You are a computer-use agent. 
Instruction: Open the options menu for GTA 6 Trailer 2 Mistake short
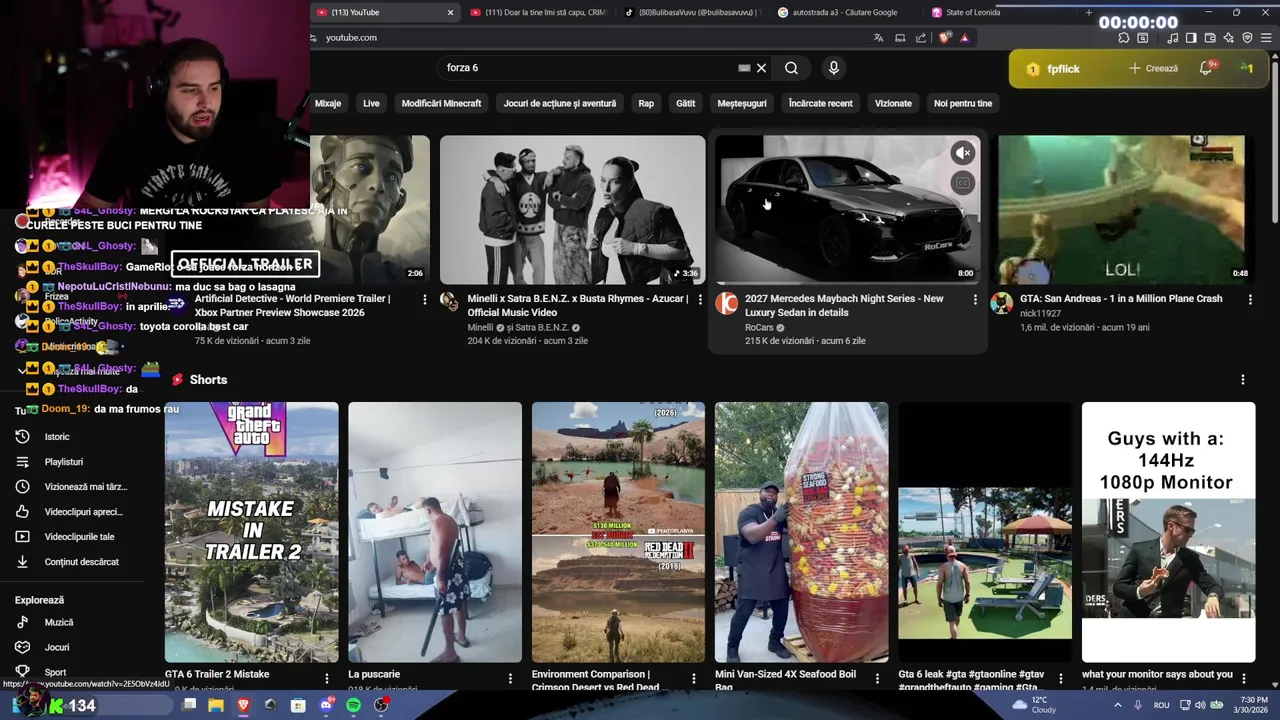[327, 678]
